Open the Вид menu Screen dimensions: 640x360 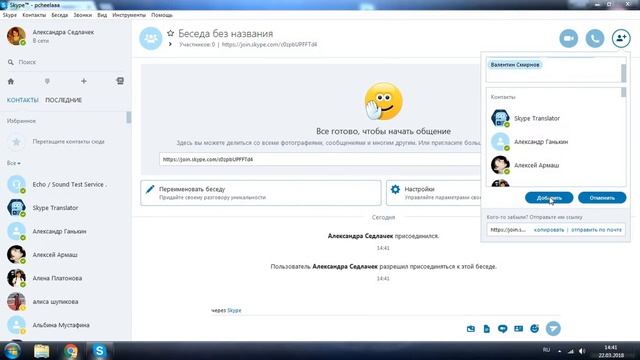point(102,15)
